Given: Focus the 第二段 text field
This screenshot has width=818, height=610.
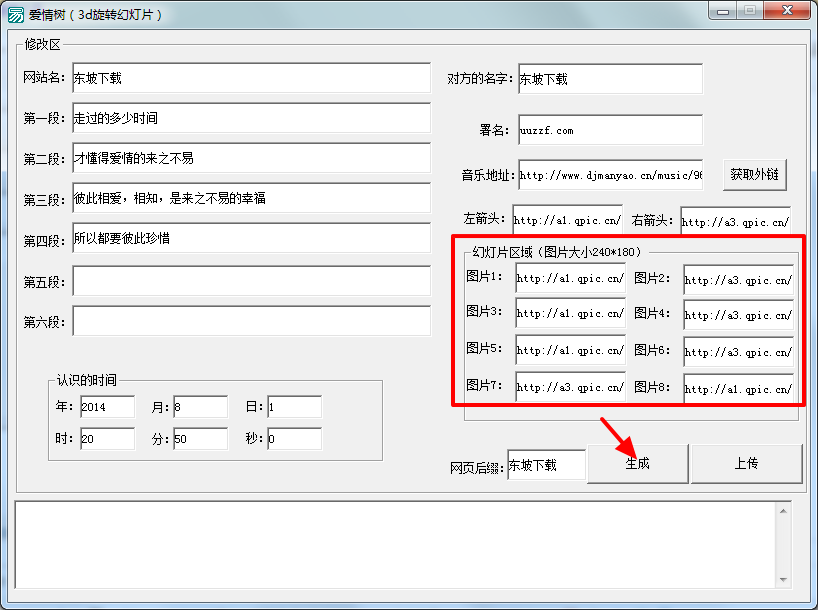Looking at the screenshot, I should tap(251, 158).
